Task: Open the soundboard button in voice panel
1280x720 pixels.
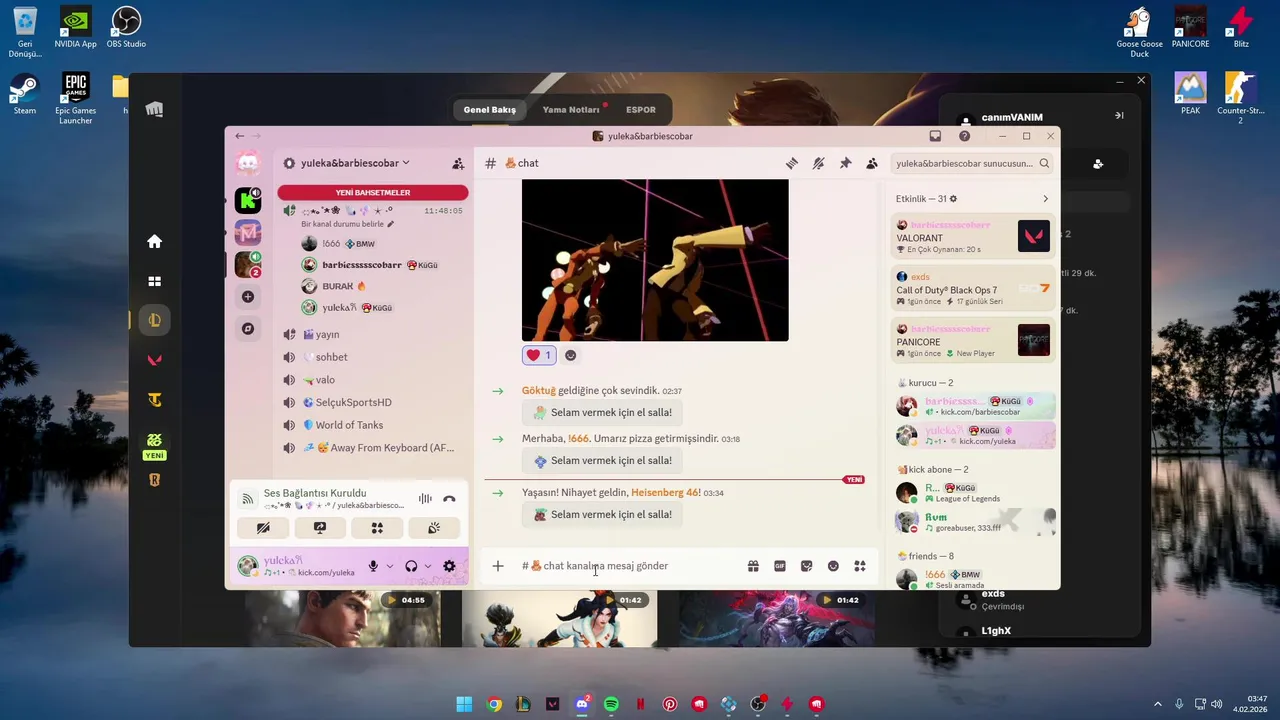Action: (x=434, y=528)
